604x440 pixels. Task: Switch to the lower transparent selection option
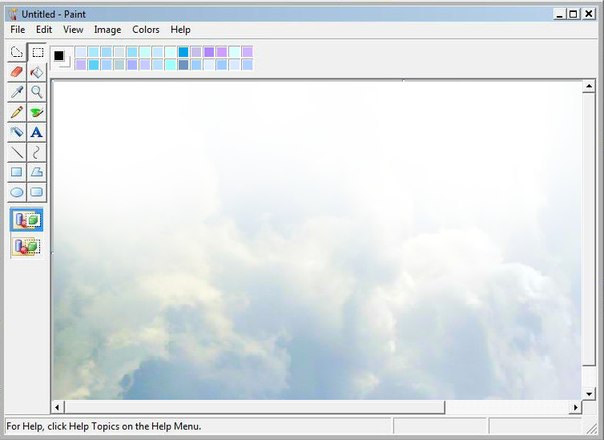click(27, 247)
